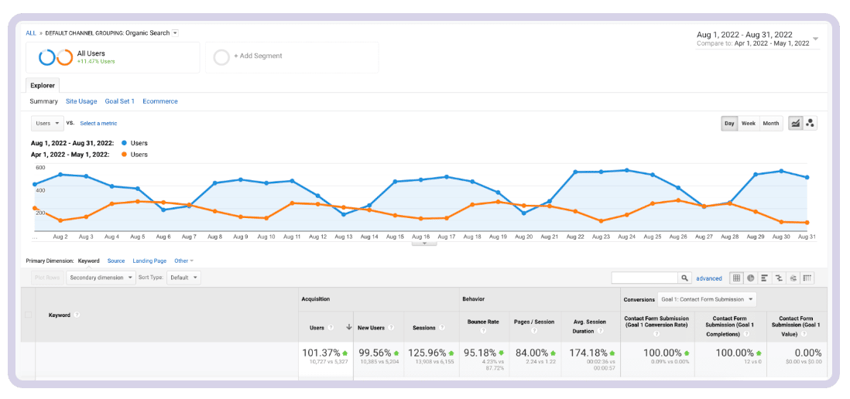Click the table search input field
The image size is (850, 399).
coord(645,278)
